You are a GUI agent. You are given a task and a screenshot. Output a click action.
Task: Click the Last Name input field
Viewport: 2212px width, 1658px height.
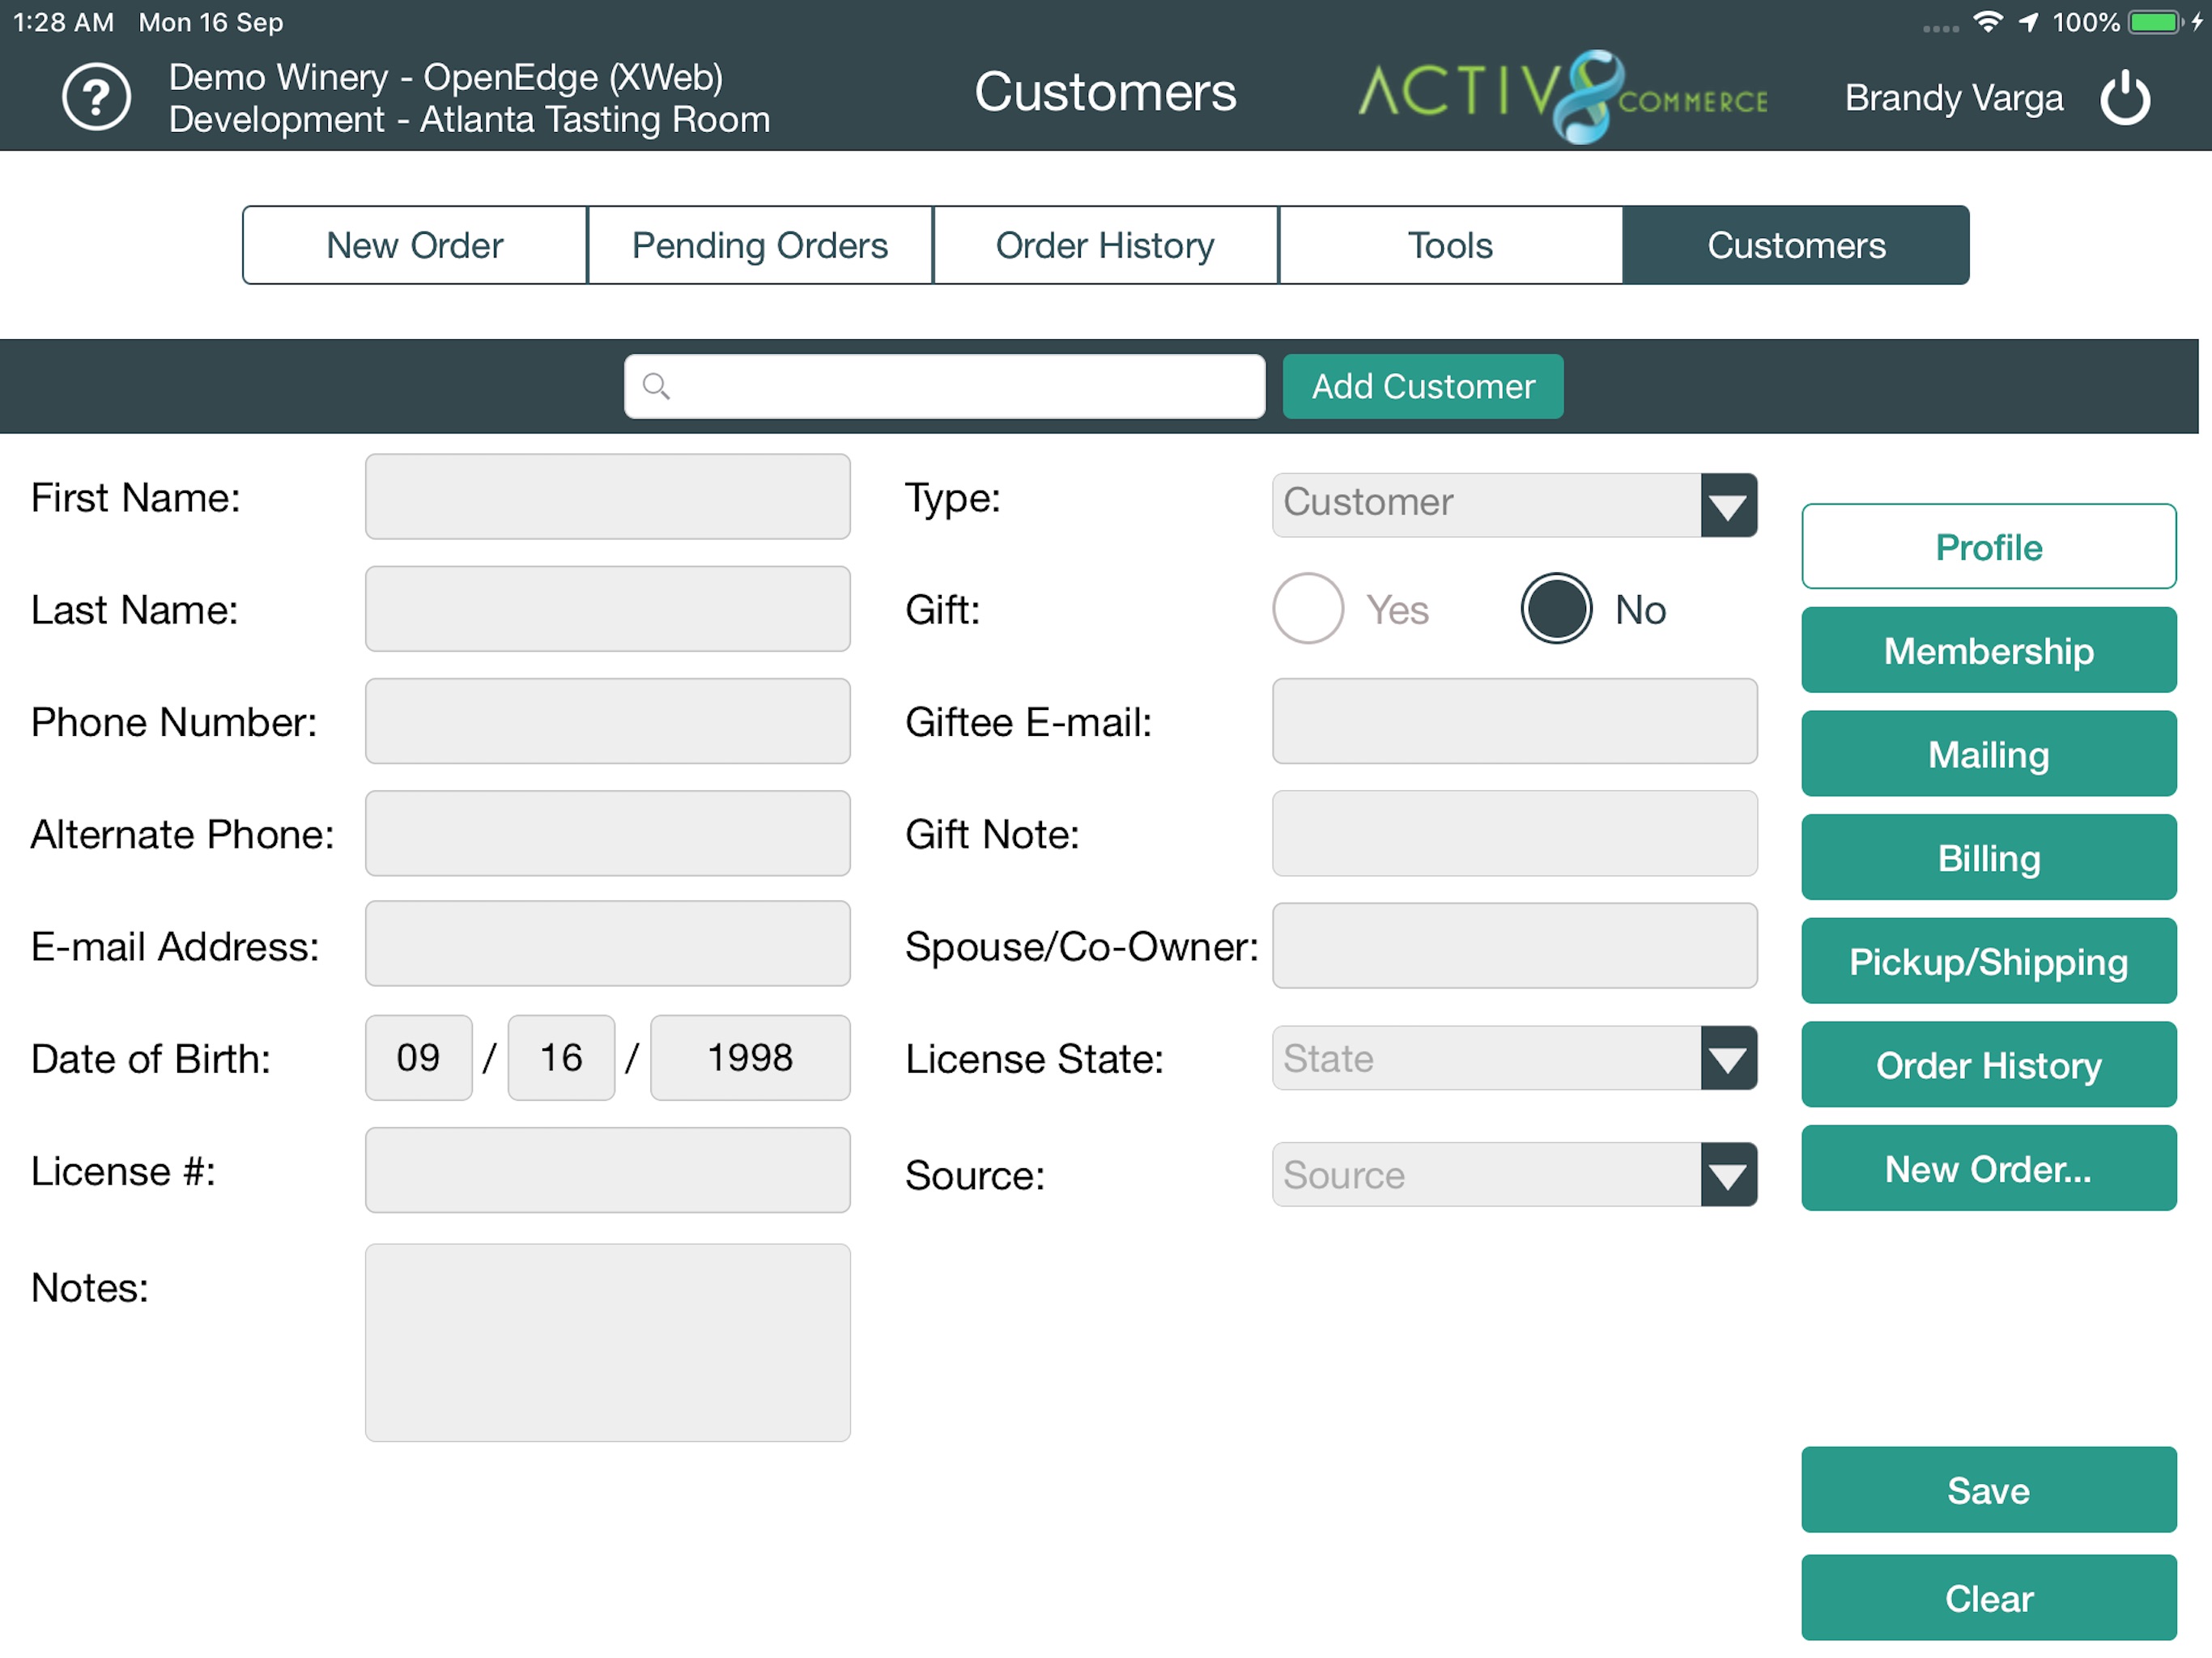[x=608, y=609]
